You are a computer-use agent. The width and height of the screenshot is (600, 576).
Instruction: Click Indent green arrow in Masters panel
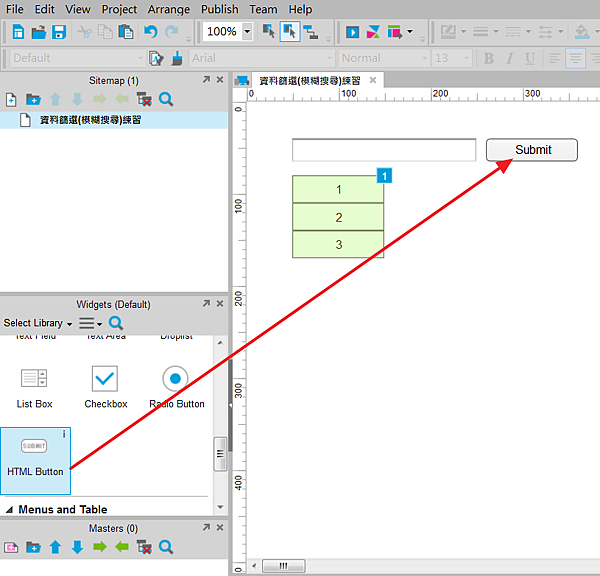pos(100,547)
